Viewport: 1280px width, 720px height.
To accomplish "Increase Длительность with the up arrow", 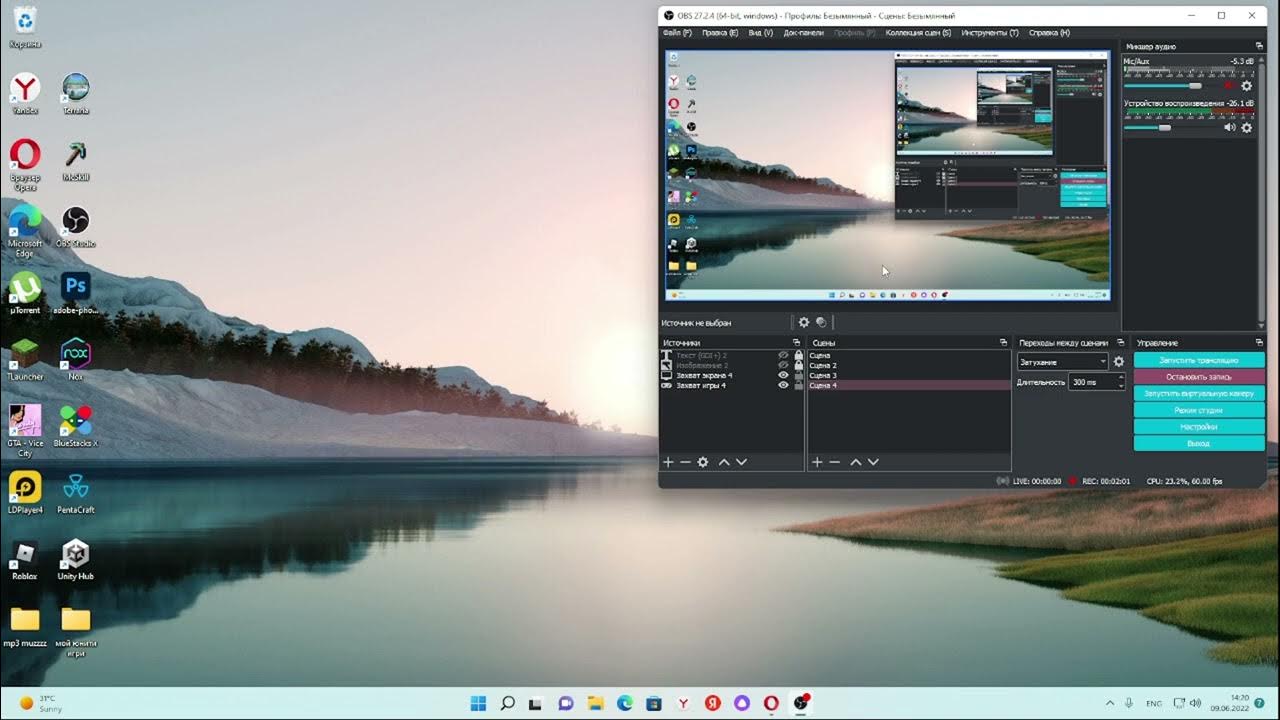I will [x=1121, y=378].
